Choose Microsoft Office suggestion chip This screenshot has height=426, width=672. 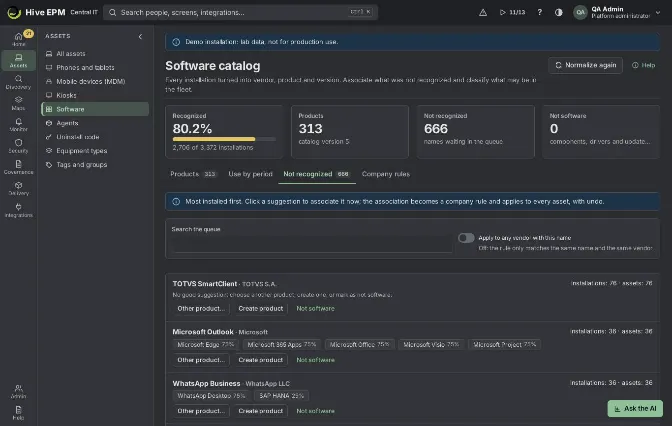(x=360, y=345)
